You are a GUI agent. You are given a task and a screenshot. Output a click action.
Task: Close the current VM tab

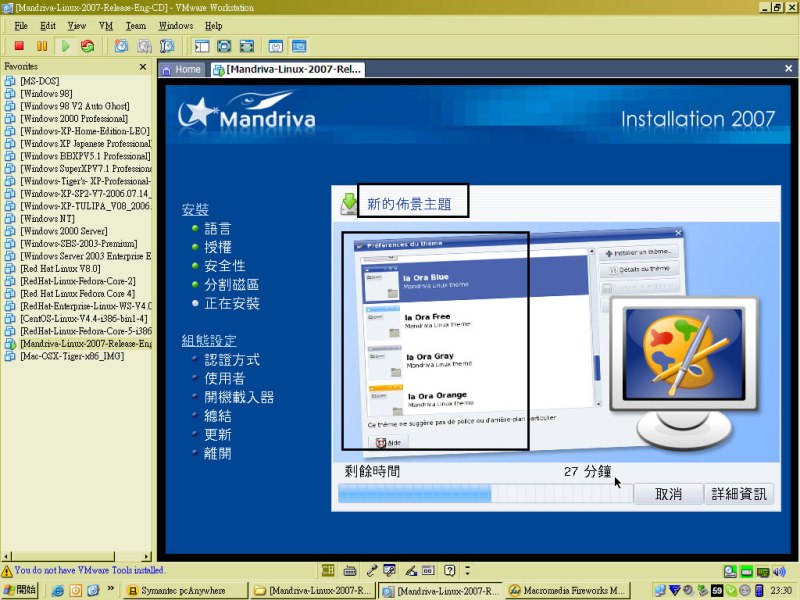pyautogui.click(x=788, y=68)
